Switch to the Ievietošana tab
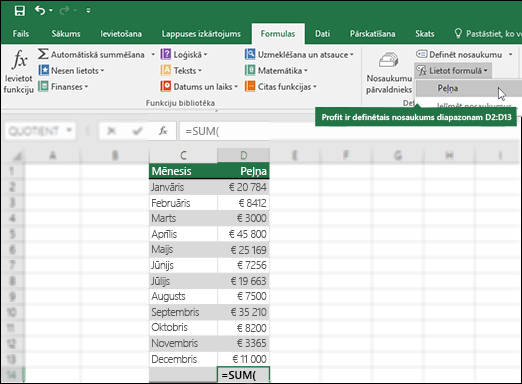The image size is (522, 384). point(121,34)
